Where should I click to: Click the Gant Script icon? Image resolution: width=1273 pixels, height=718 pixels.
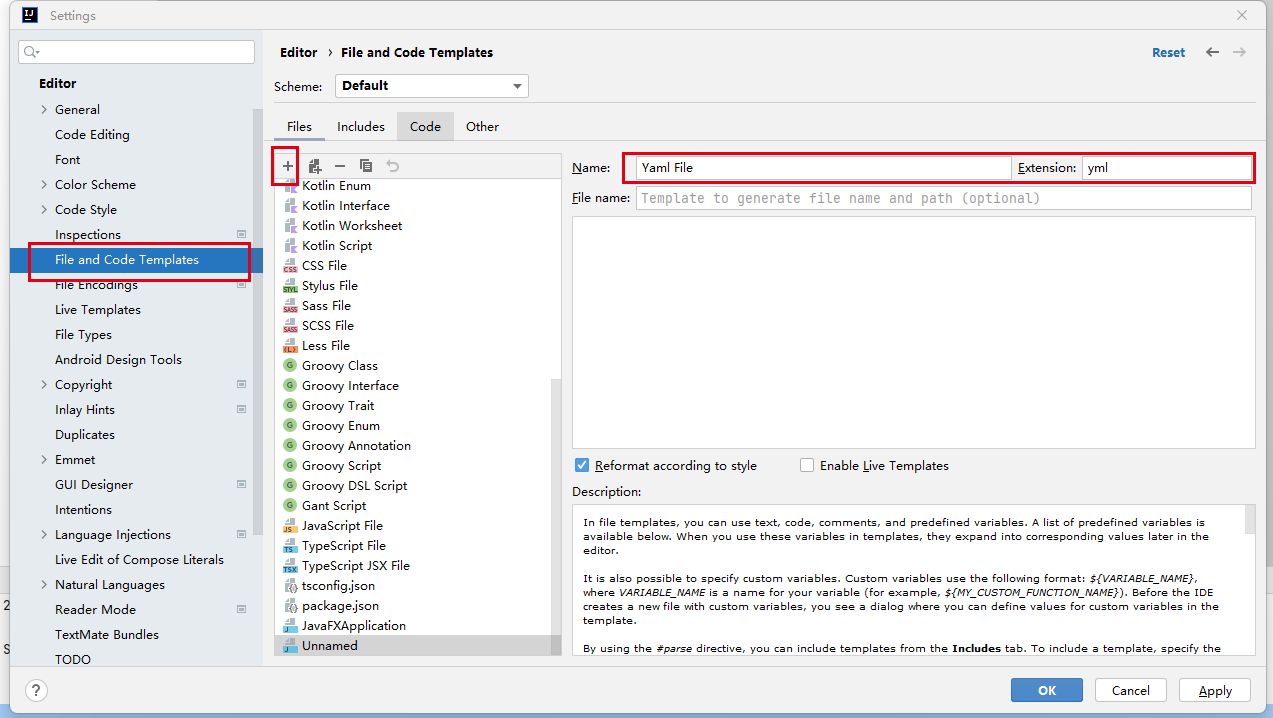[x=290, y=506]
